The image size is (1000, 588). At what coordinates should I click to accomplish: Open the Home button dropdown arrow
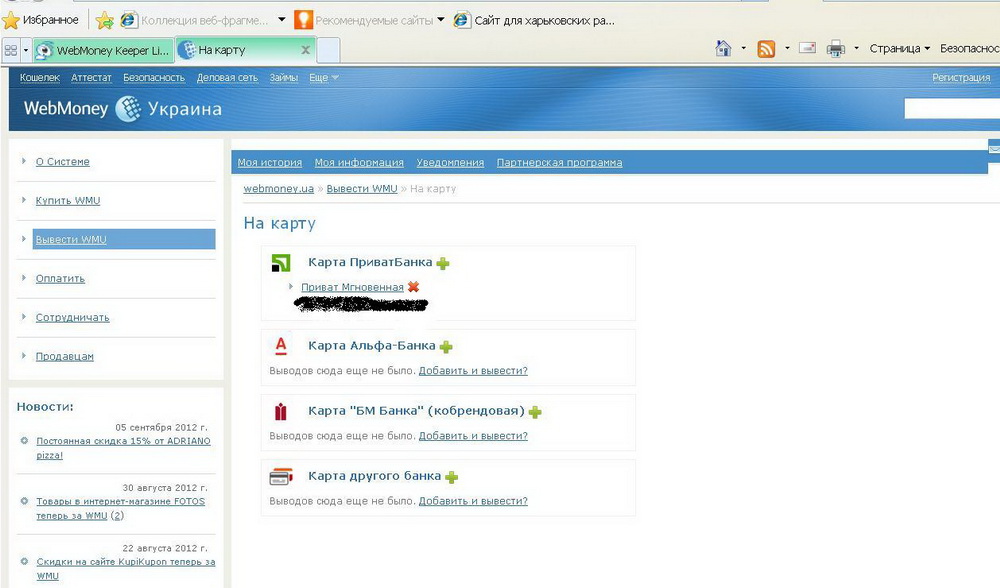[x=743, y=48]
